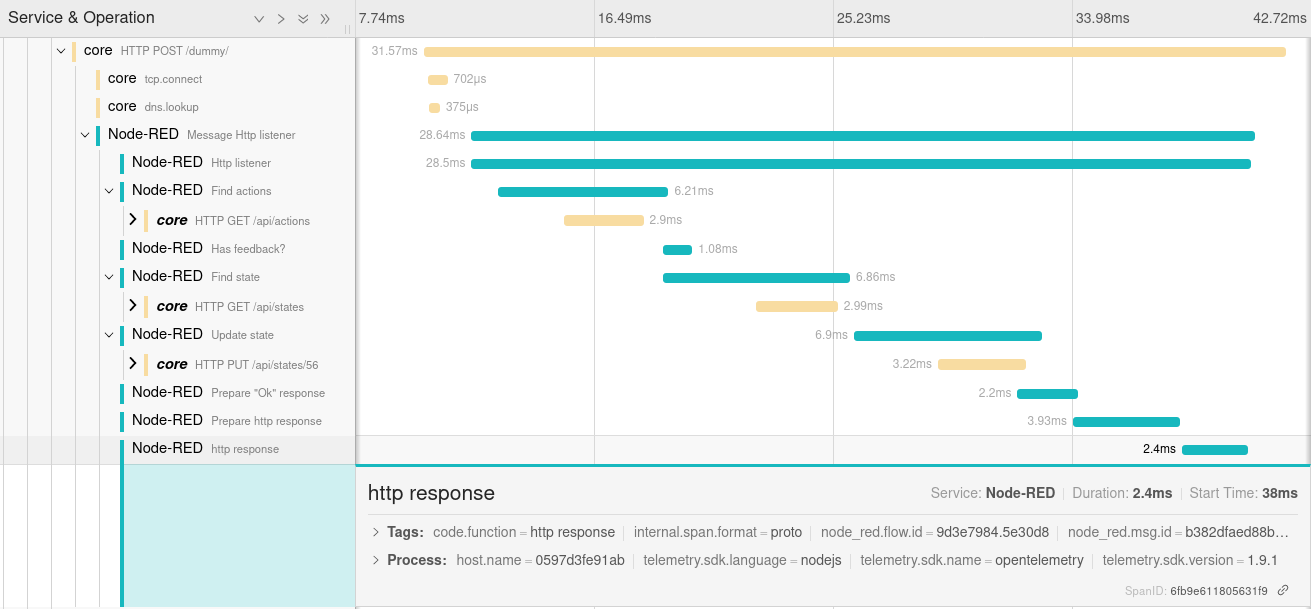1311x609 pixels.
Task: Click the node_red.flow.id tag value
Action: coord(993,532)
